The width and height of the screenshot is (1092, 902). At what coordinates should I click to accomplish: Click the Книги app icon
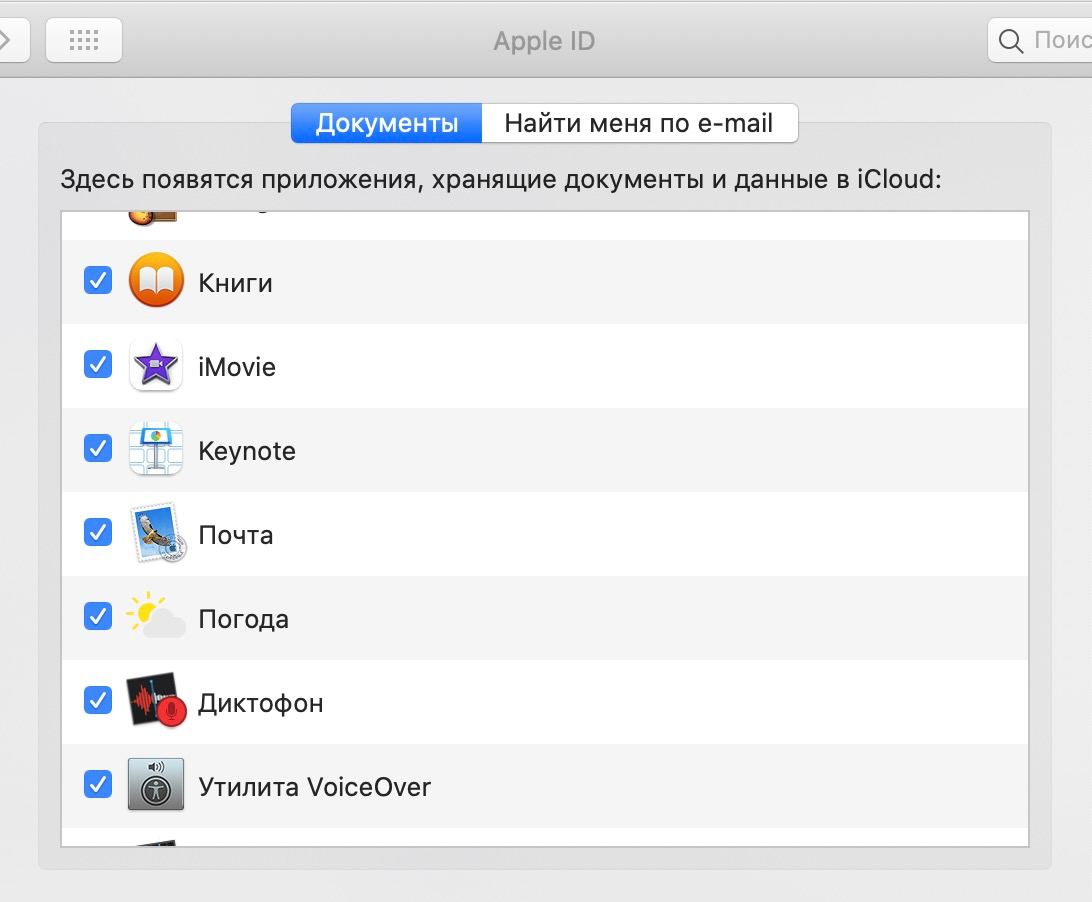coord(156,280)
